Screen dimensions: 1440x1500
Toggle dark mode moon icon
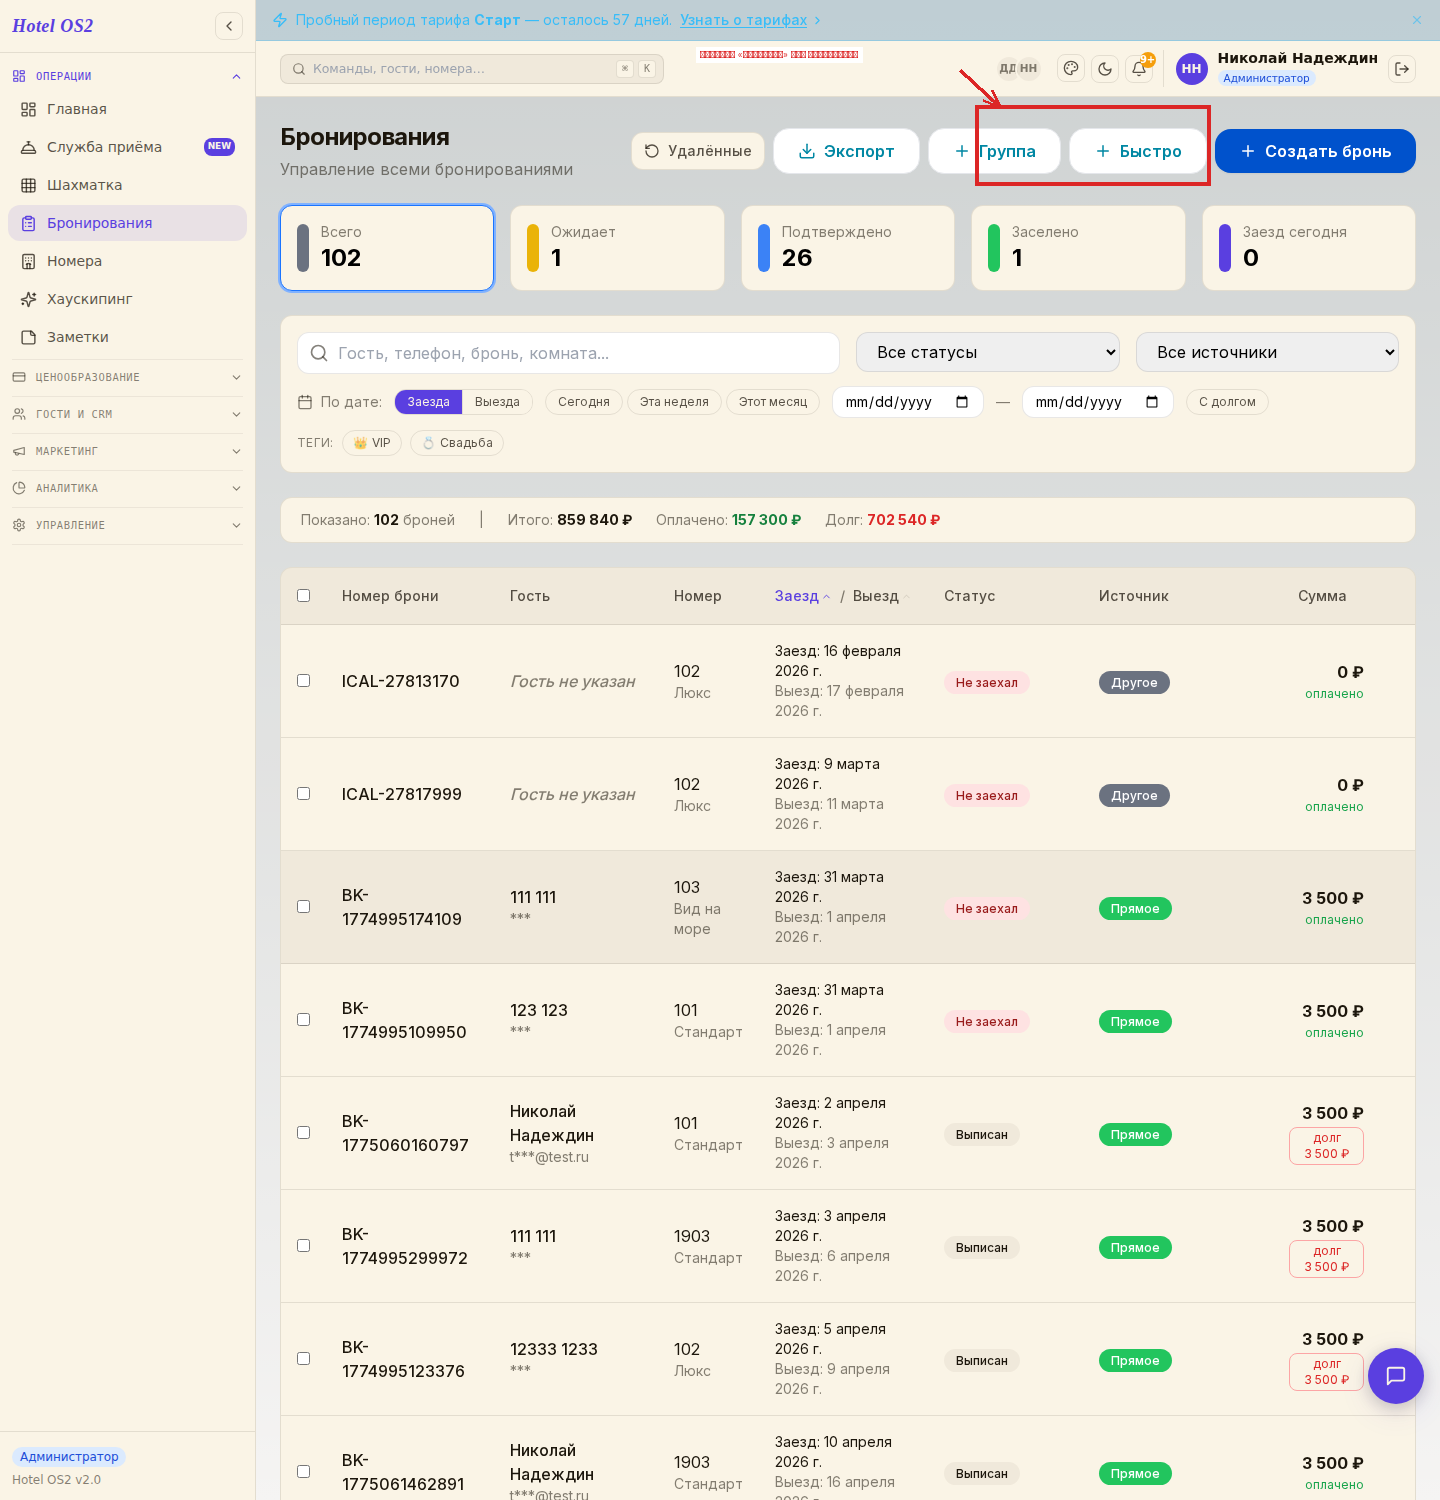(1105, 68)
